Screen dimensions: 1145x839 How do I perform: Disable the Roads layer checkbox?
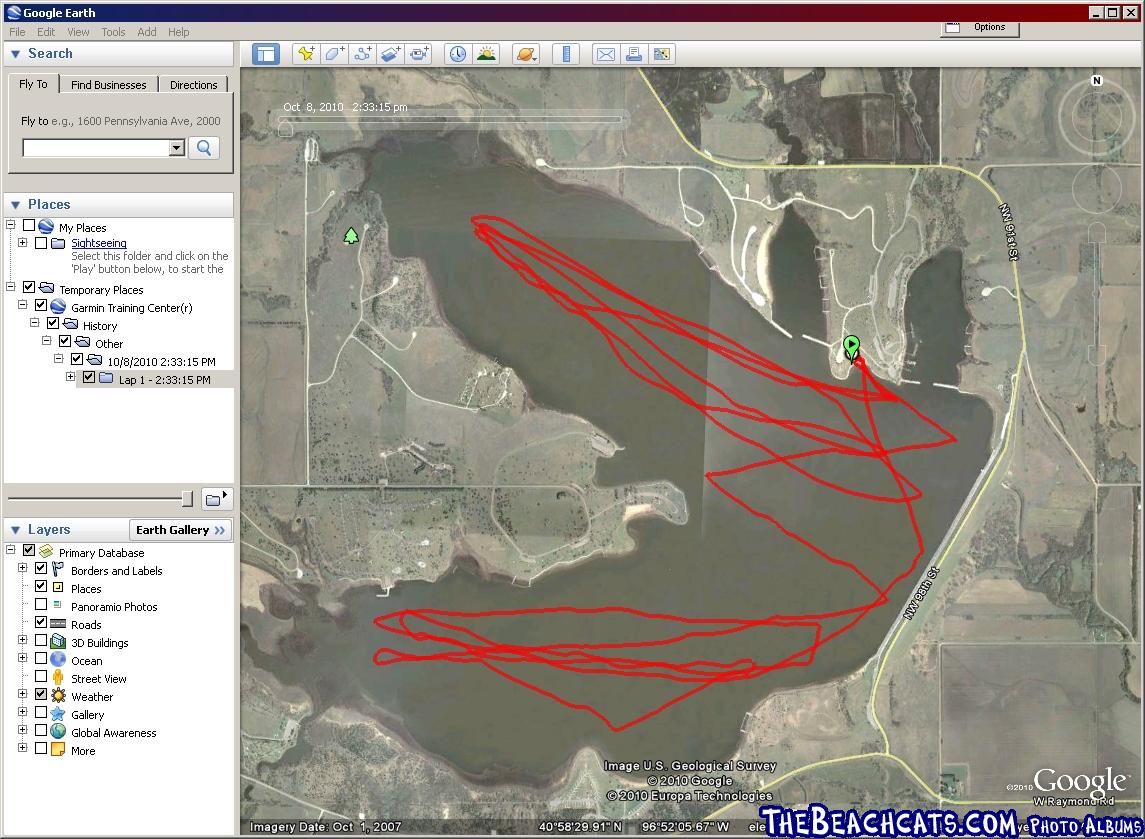41,622
